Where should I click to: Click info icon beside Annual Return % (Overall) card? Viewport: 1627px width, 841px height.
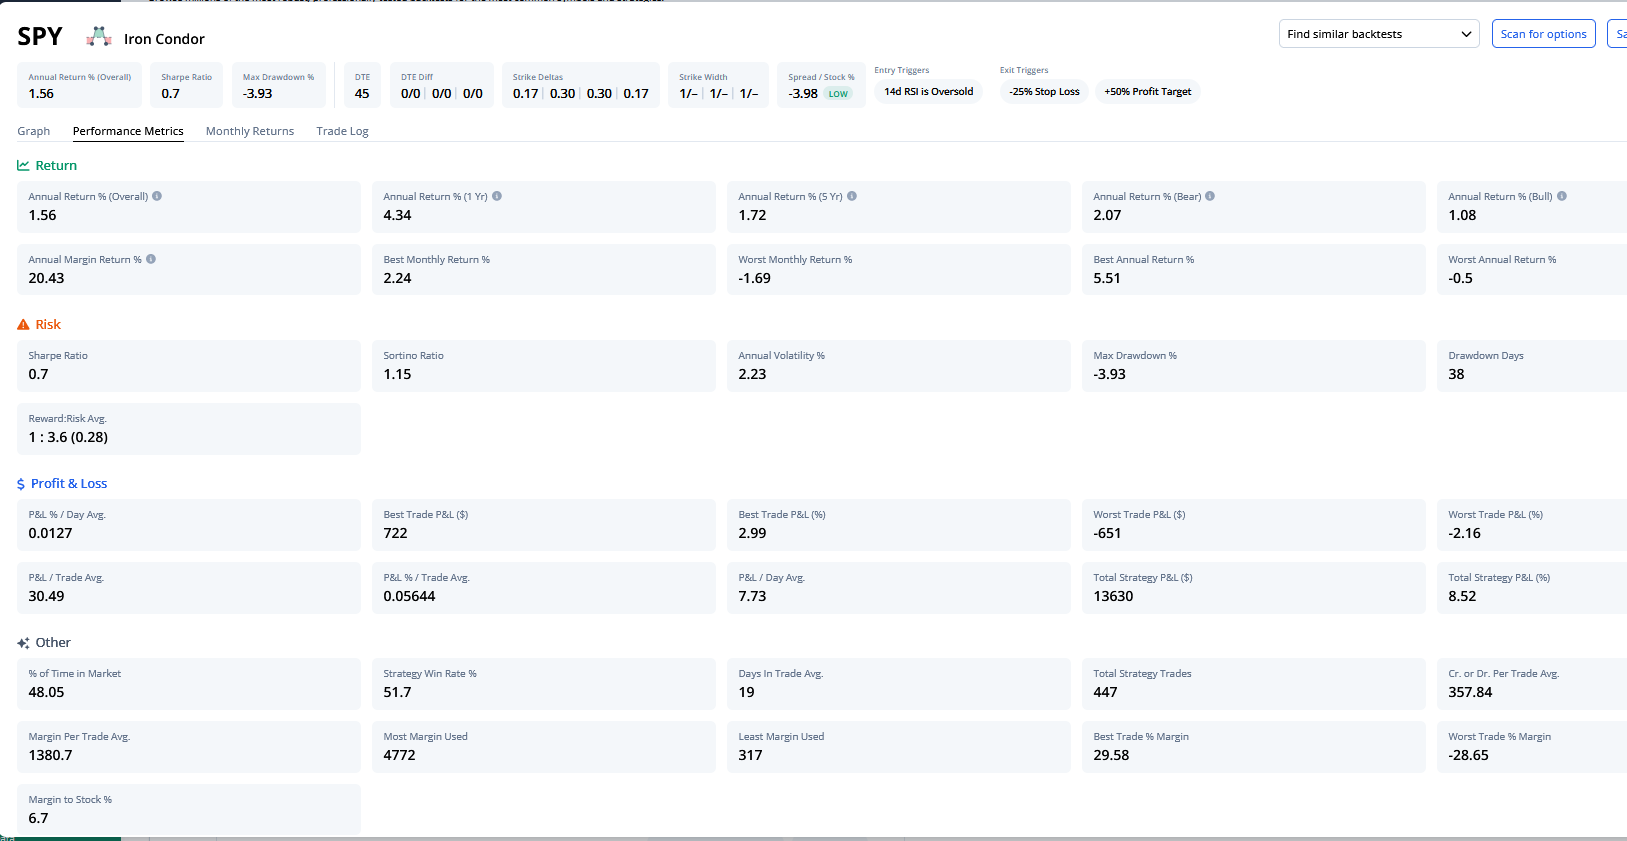point(157,196)
